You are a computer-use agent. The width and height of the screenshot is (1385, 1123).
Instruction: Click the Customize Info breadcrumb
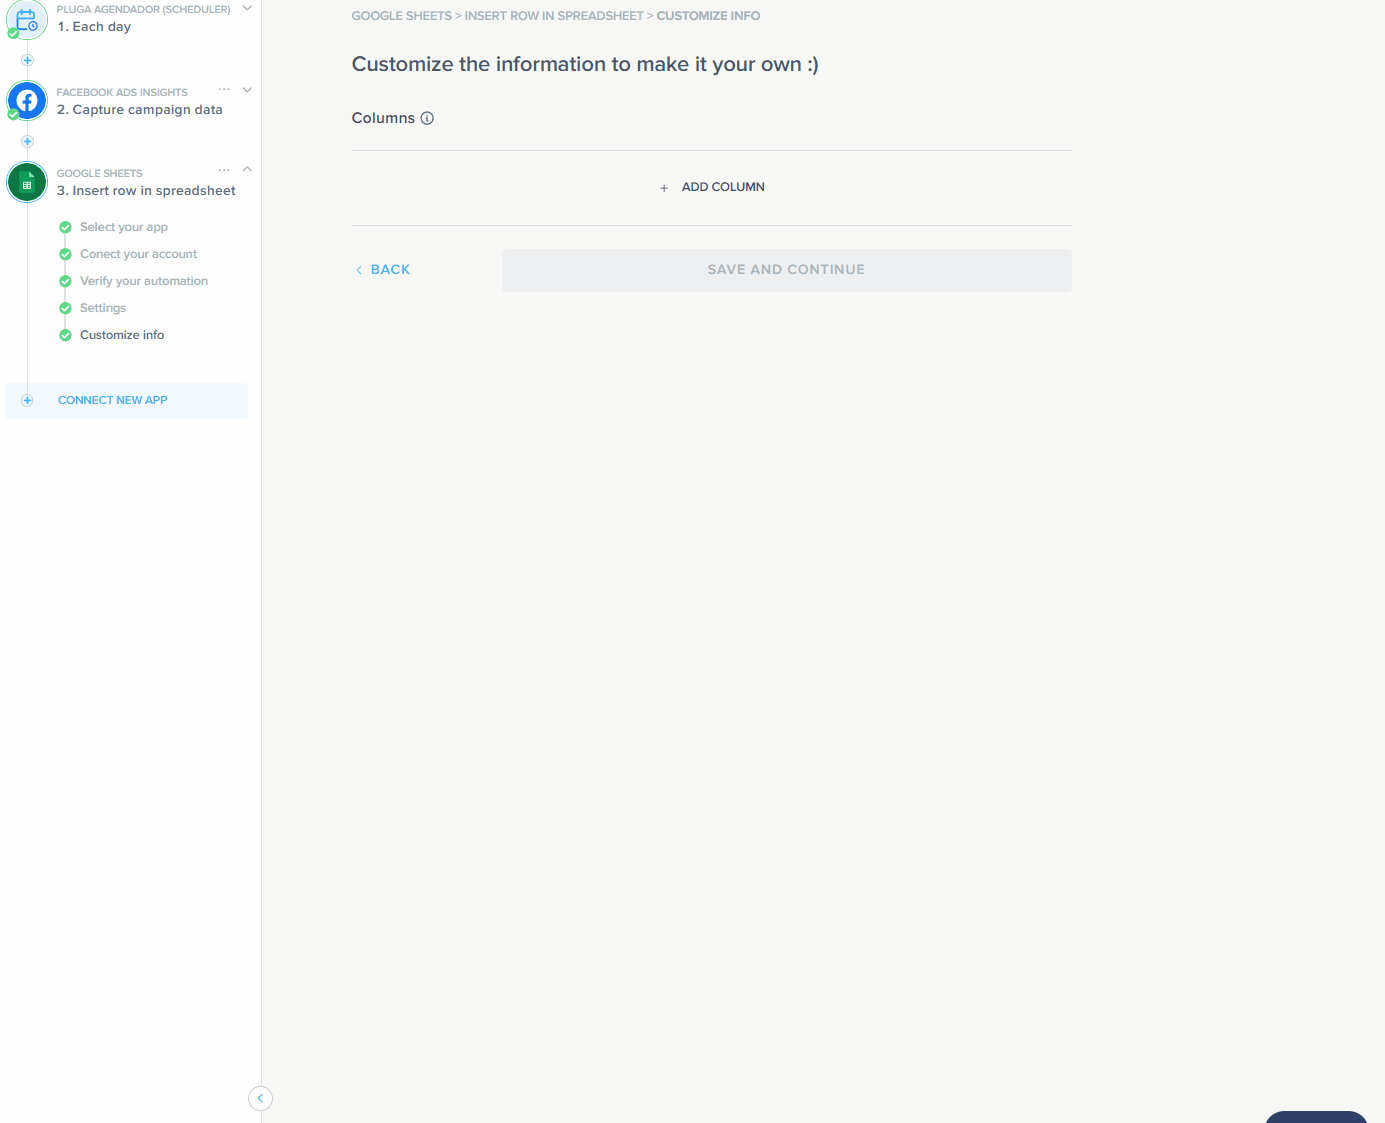coord(708,16)
